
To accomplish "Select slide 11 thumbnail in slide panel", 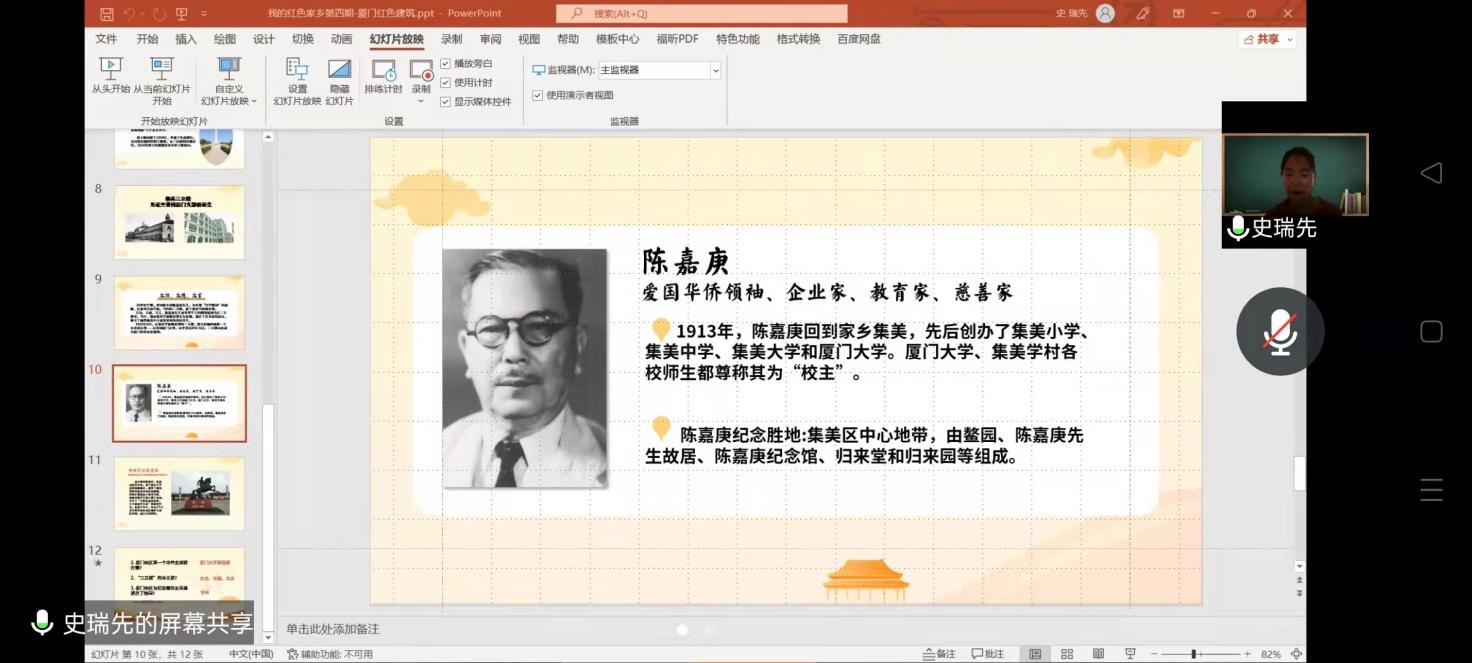I will [x=179, y=494].
